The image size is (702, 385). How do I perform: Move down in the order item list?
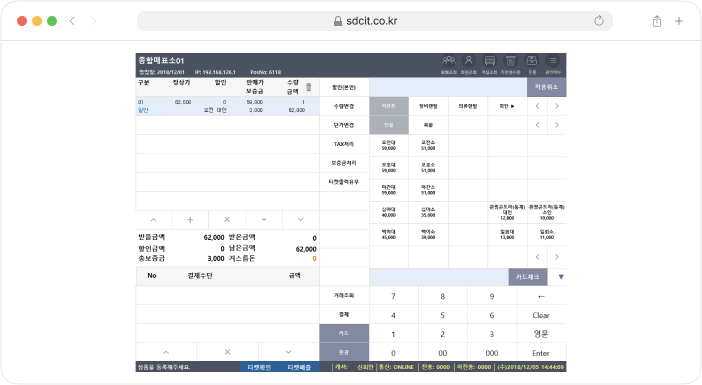300,219
